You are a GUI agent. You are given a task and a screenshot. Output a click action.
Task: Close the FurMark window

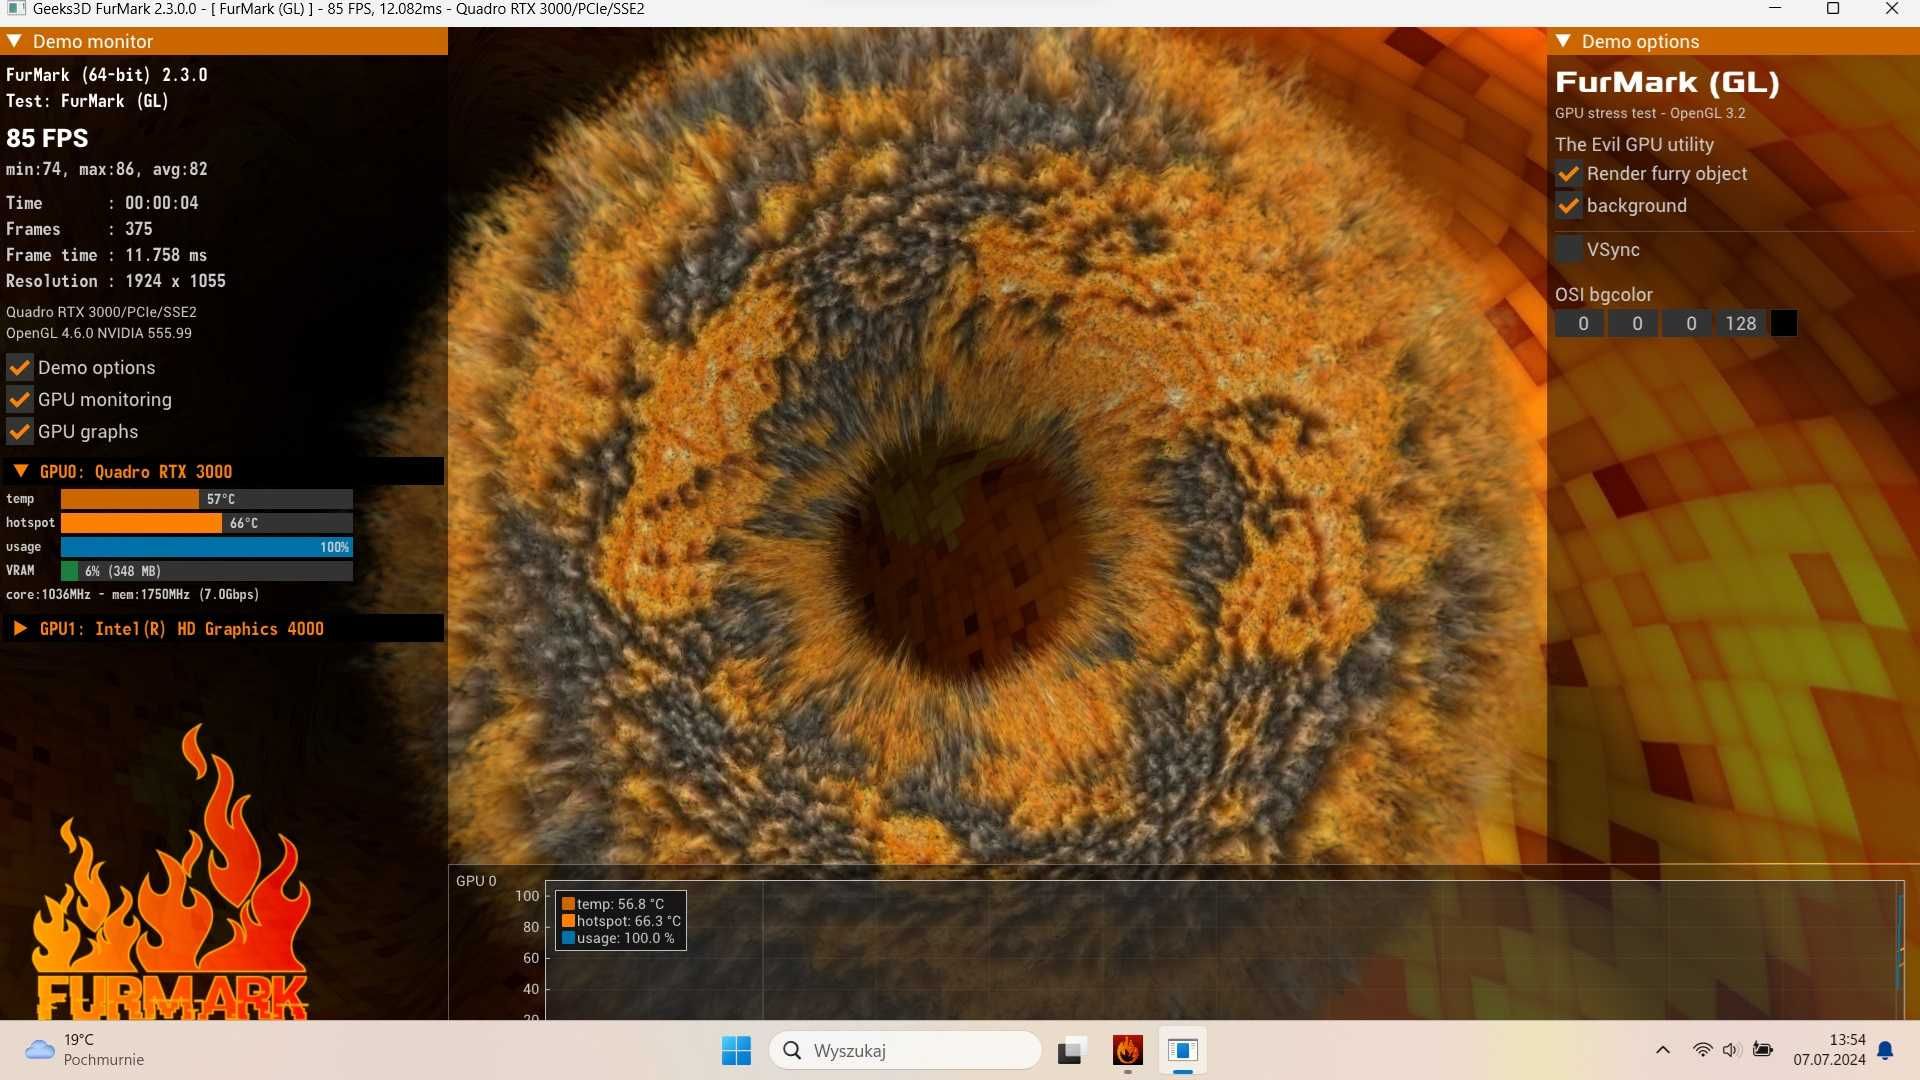tap(1892, 9)
